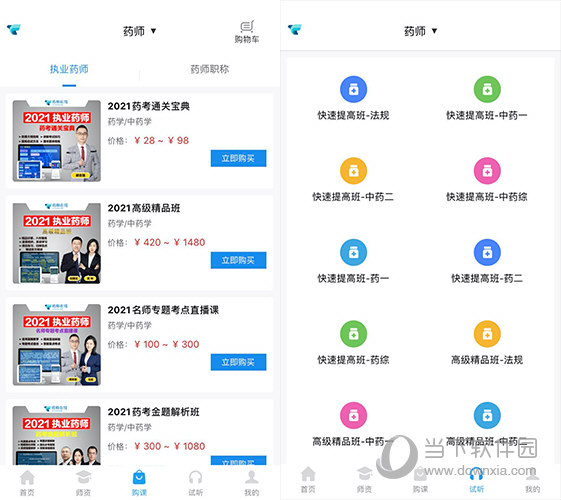The image size is (561, 500).
Task: Tap the 快速提高班-法规 label
Action: [x=353, y=115]
